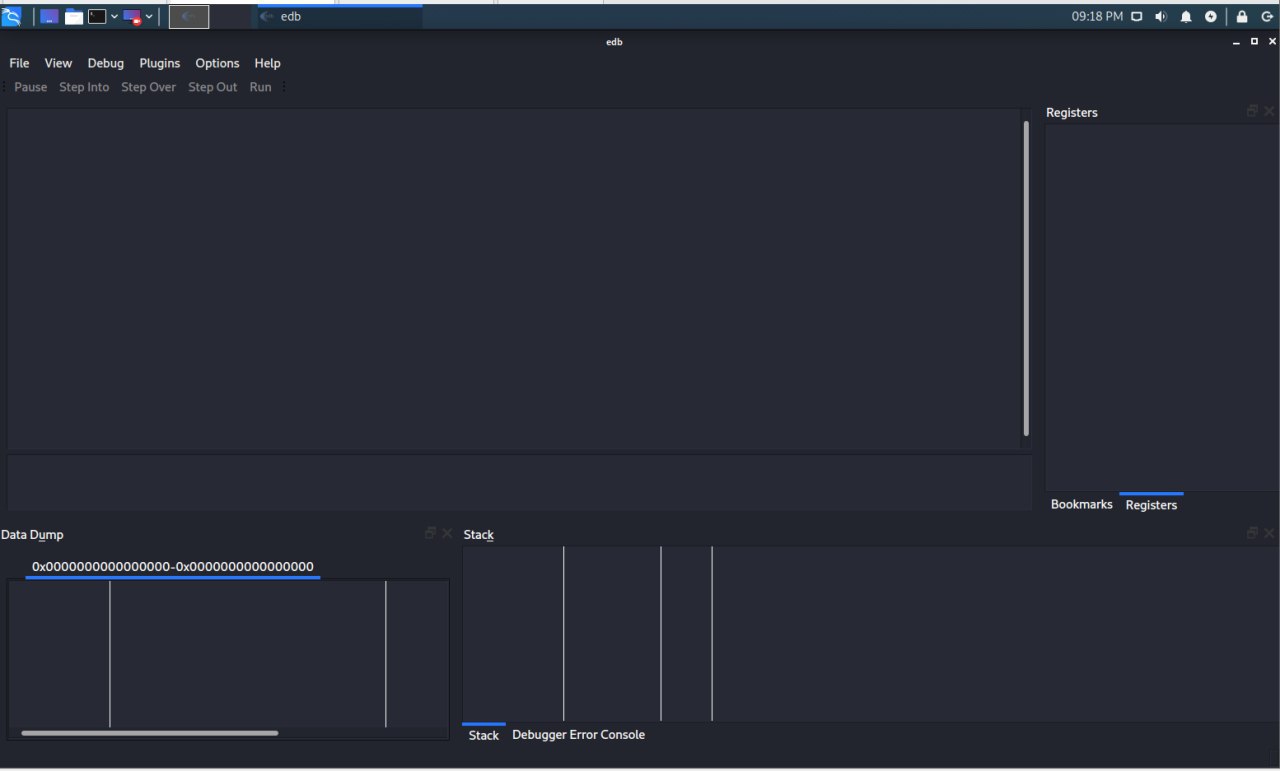
Task: Click the Pause toolbar button
Action: pyautogui.click(x=30, y=87)
